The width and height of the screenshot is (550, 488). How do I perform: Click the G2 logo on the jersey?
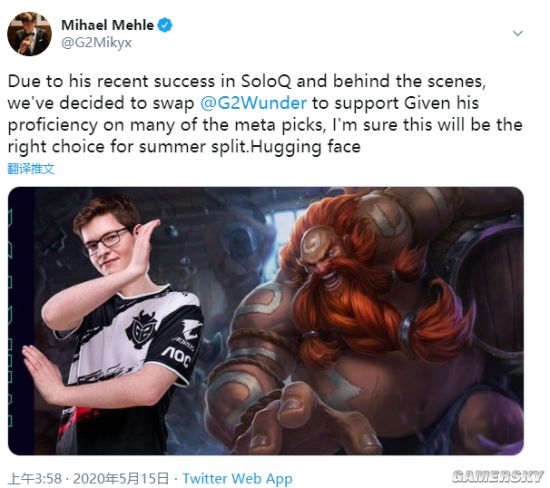(141, 329)
